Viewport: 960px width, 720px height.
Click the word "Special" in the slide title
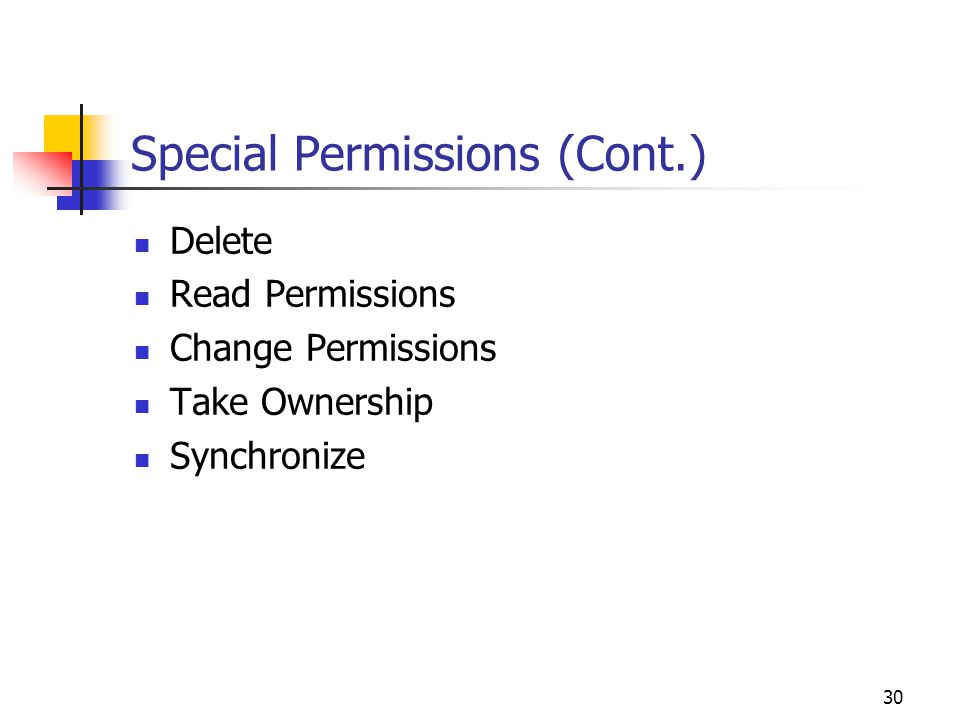coord(204,156)
